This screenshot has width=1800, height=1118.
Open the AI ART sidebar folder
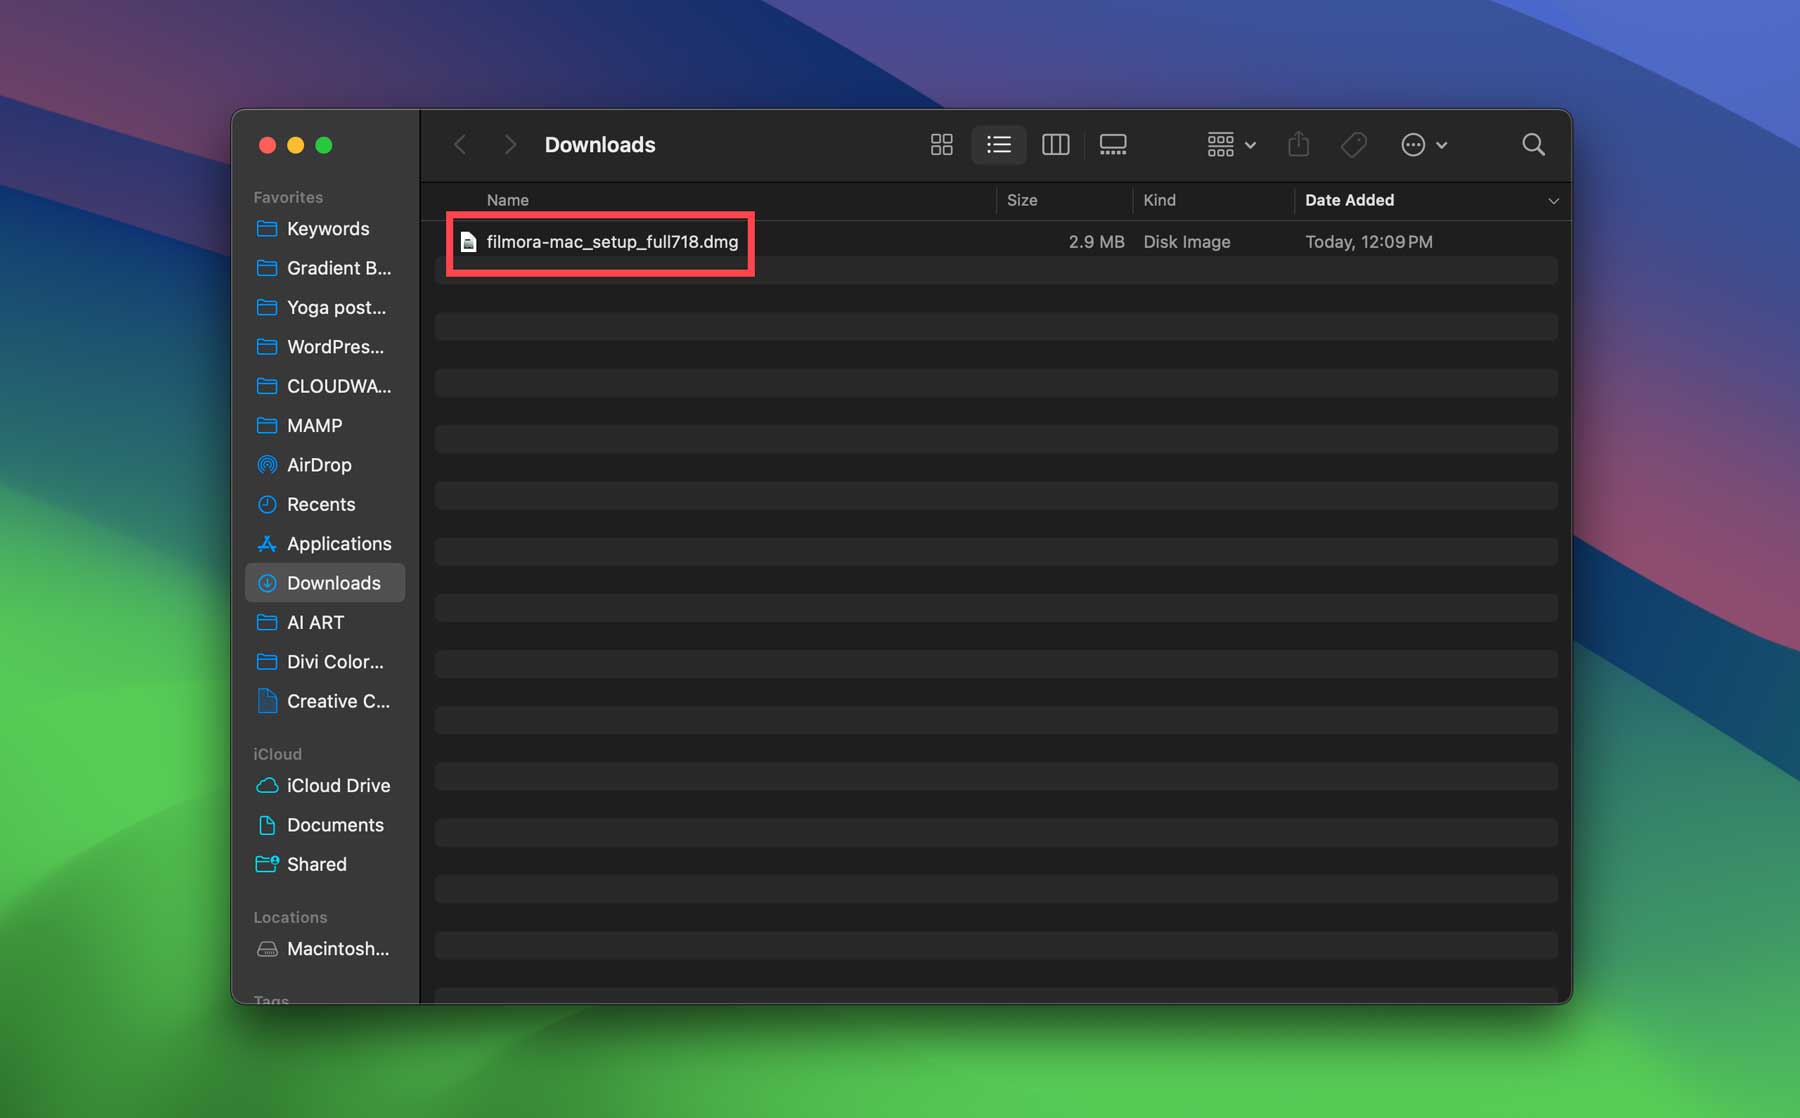325,622
